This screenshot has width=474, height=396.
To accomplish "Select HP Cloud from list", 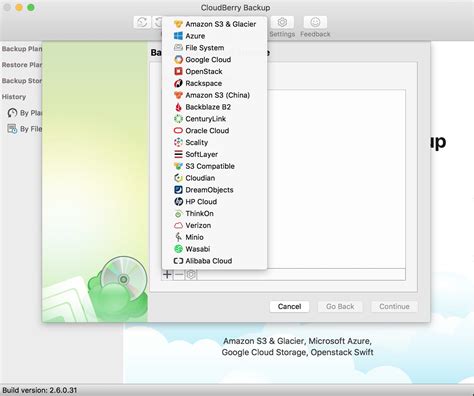I will (214, 202).
